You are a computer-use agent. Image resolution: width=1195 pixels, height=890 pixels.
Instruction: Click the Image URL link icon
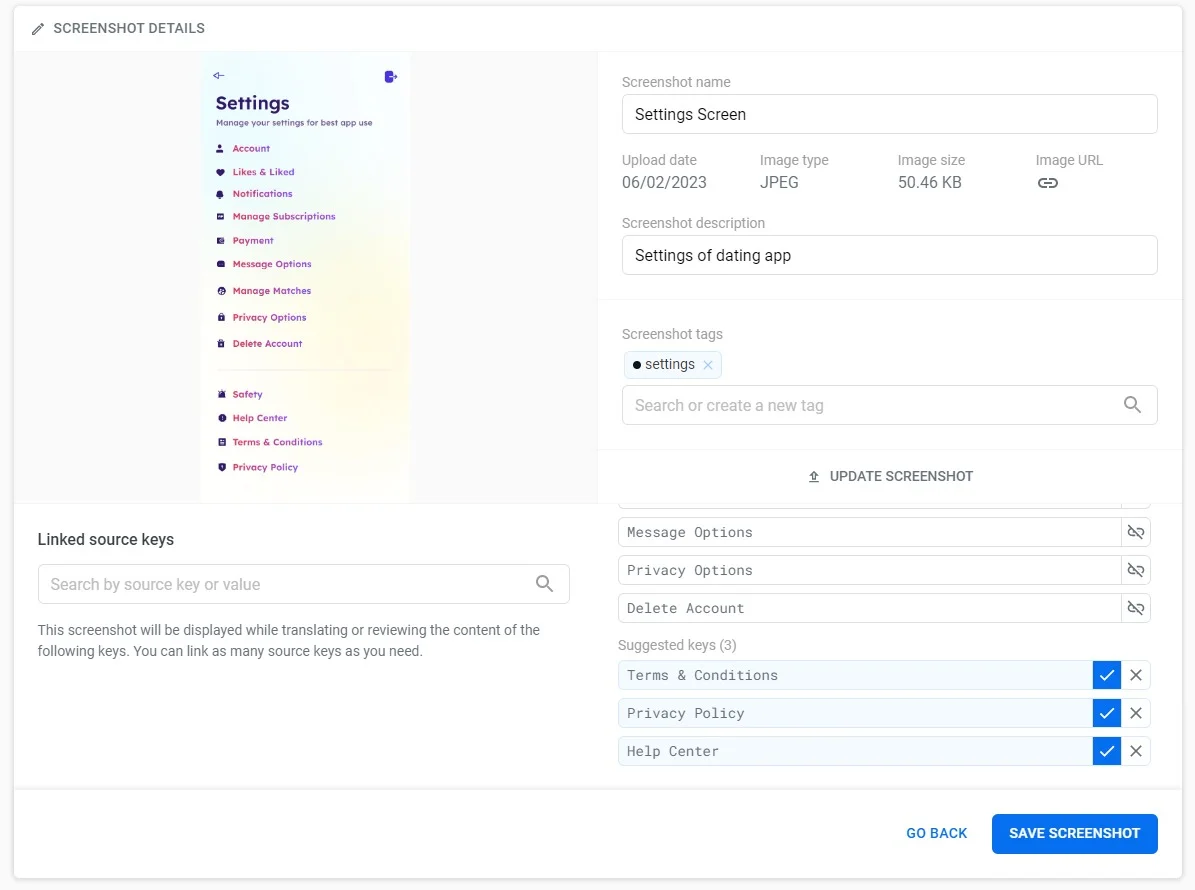[1047, 183]
